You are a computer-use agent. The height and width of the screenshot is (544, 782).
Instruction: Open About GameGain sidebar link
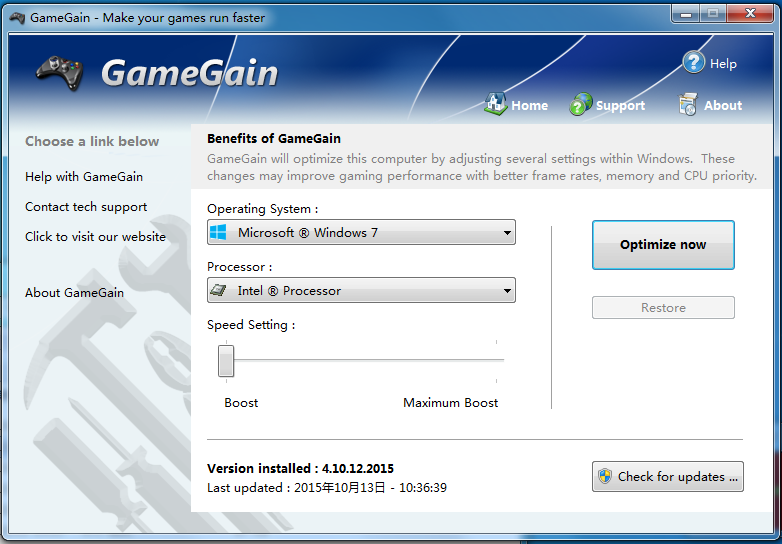click(x=74, y=293)
